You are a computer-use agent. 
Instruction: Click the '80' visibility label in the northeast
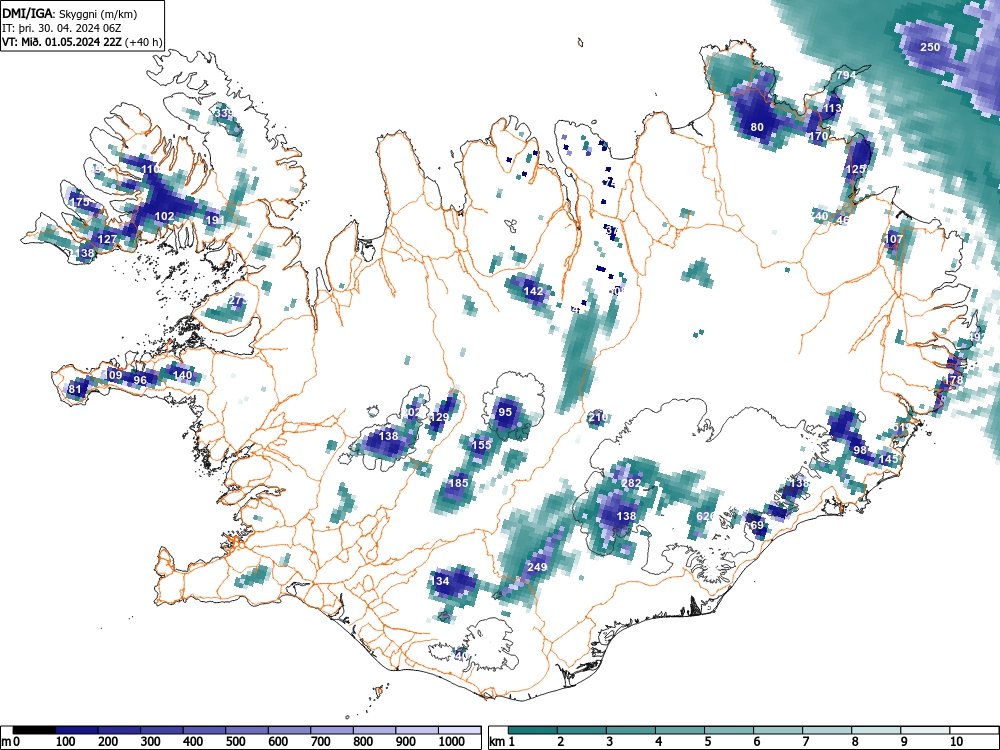click(757, 127)
